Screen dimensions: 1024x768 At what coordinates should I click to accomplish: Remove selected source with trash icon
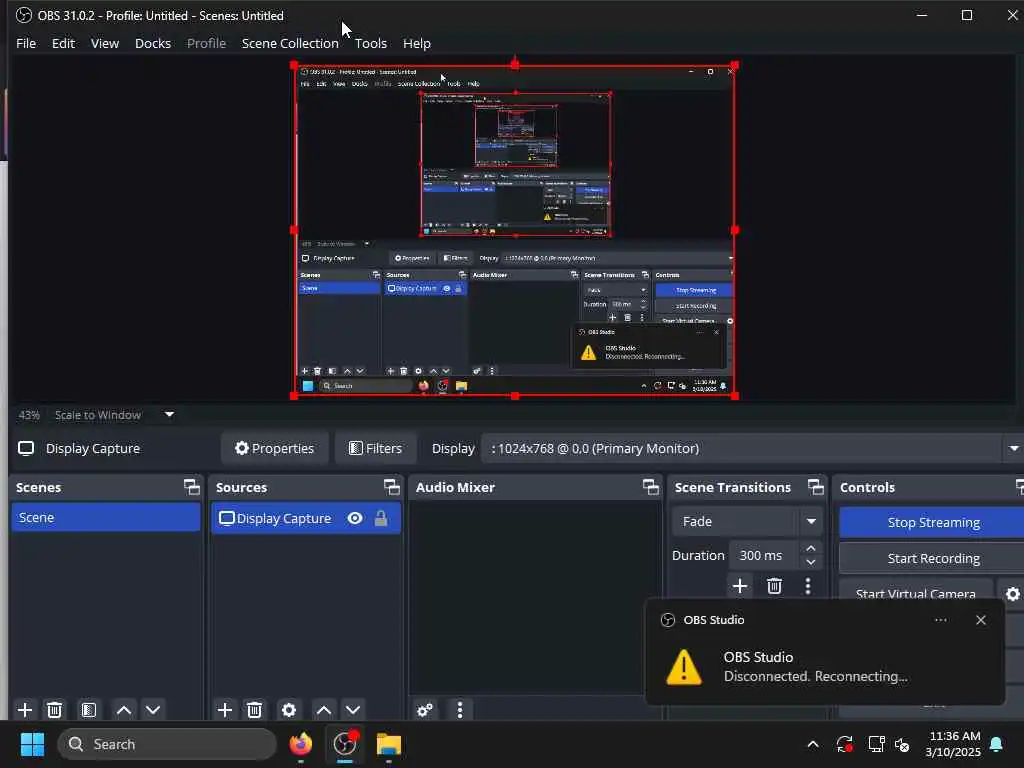255,710
